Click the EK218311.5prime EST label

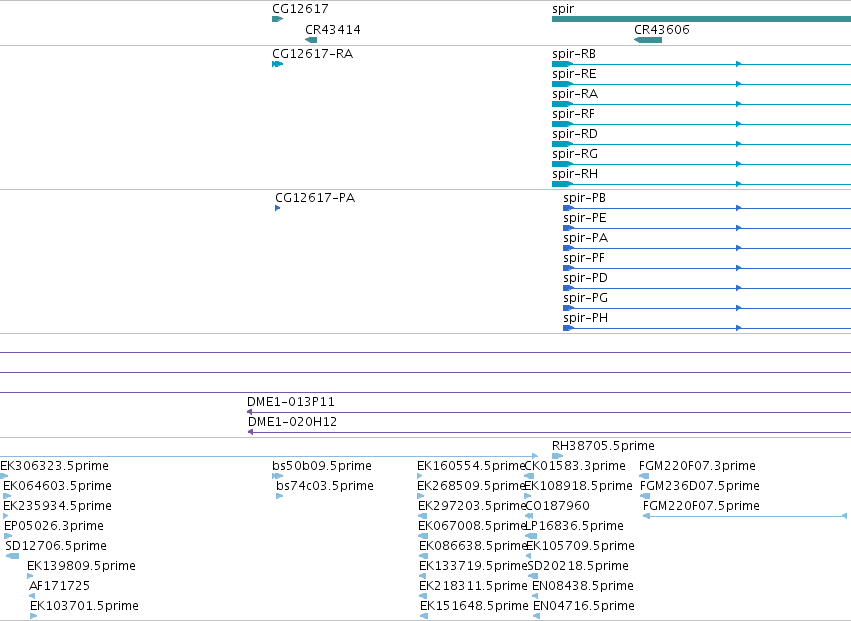point(473,586)
